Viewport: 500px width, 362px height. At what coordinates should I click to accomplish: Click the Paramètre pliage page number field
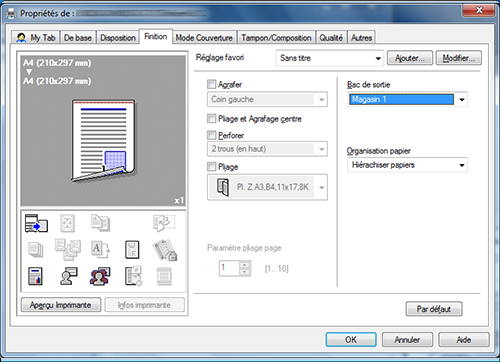229,268
